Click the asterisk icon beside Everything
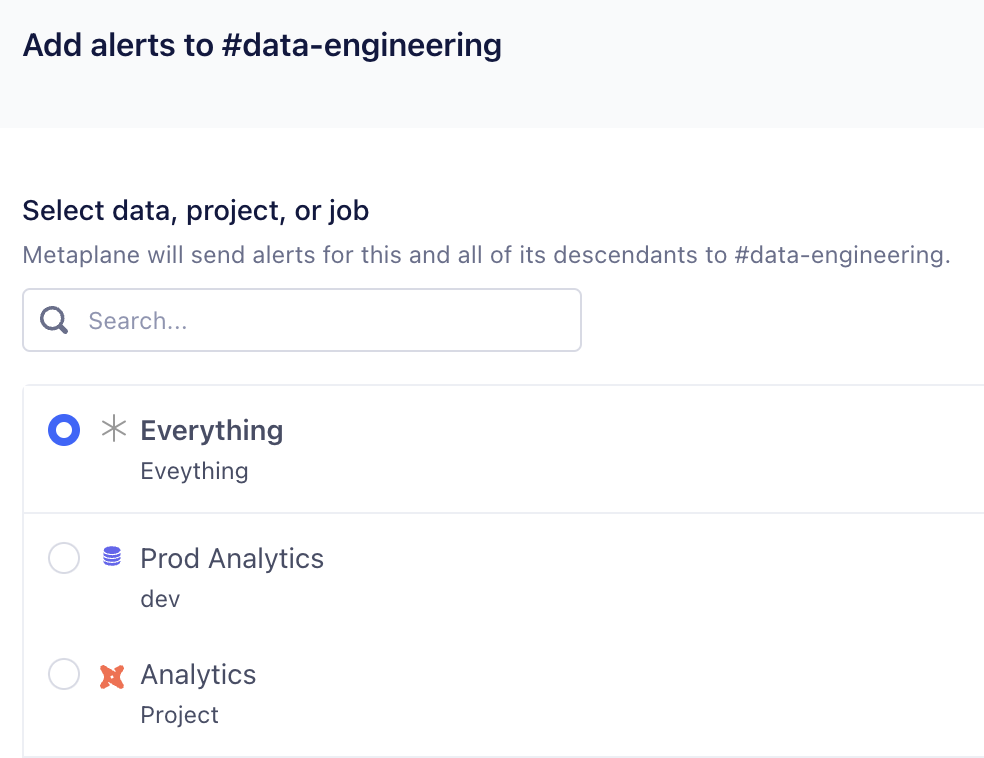This screenshot has width=984, height=758. (x=113, y=430)
